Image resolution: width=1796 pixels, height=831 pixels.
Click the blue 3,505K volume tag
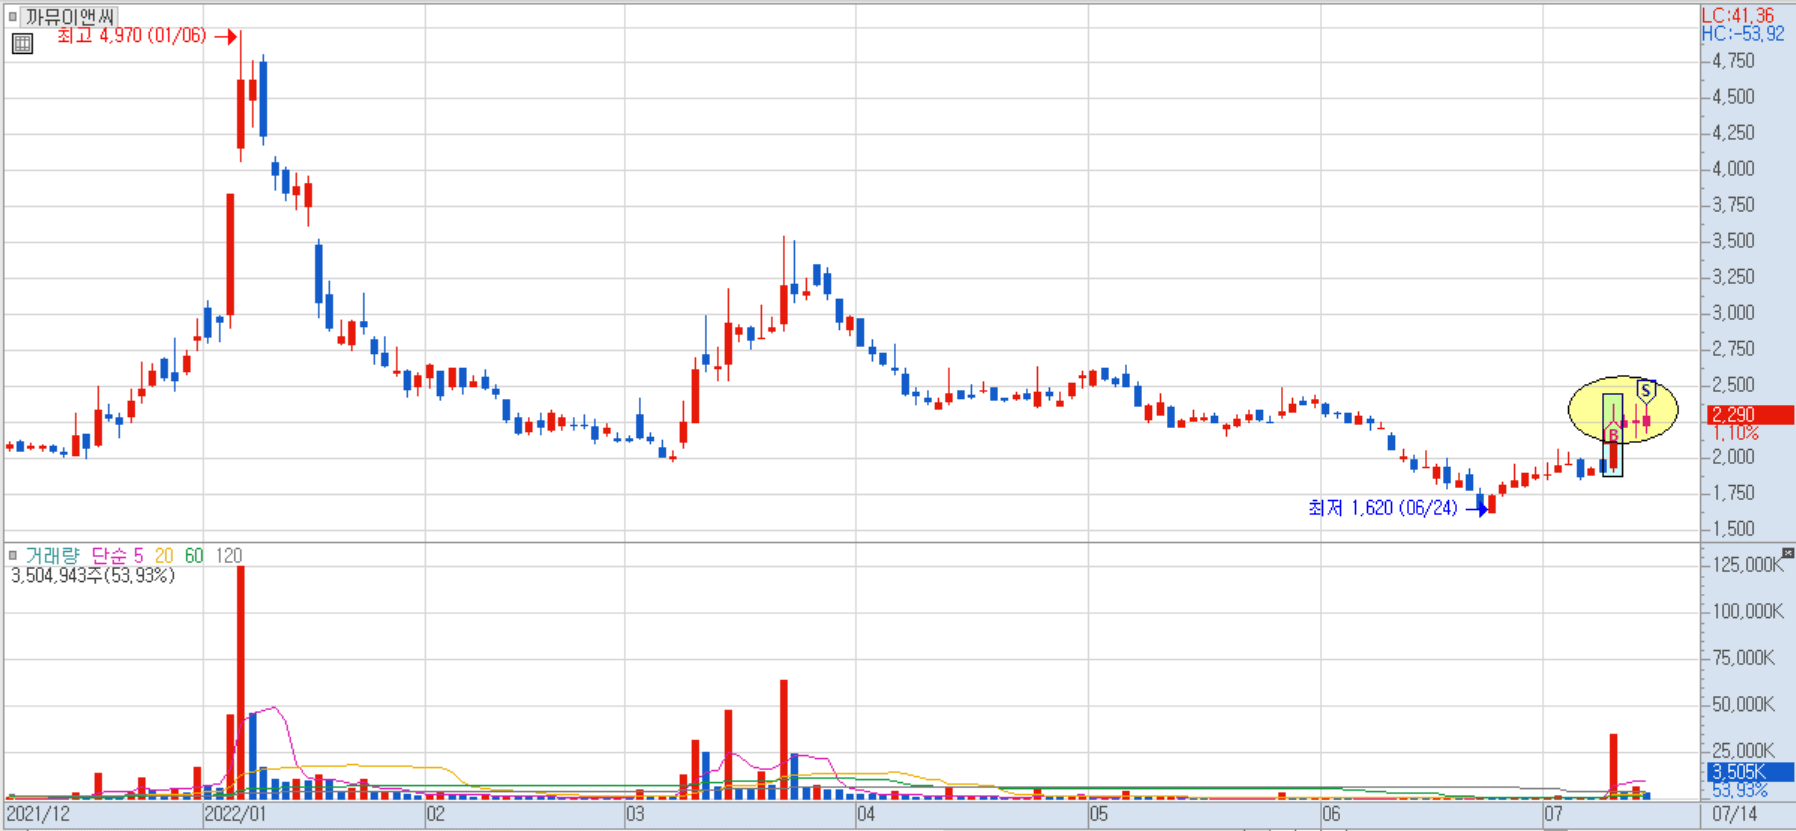(1751, 772)
